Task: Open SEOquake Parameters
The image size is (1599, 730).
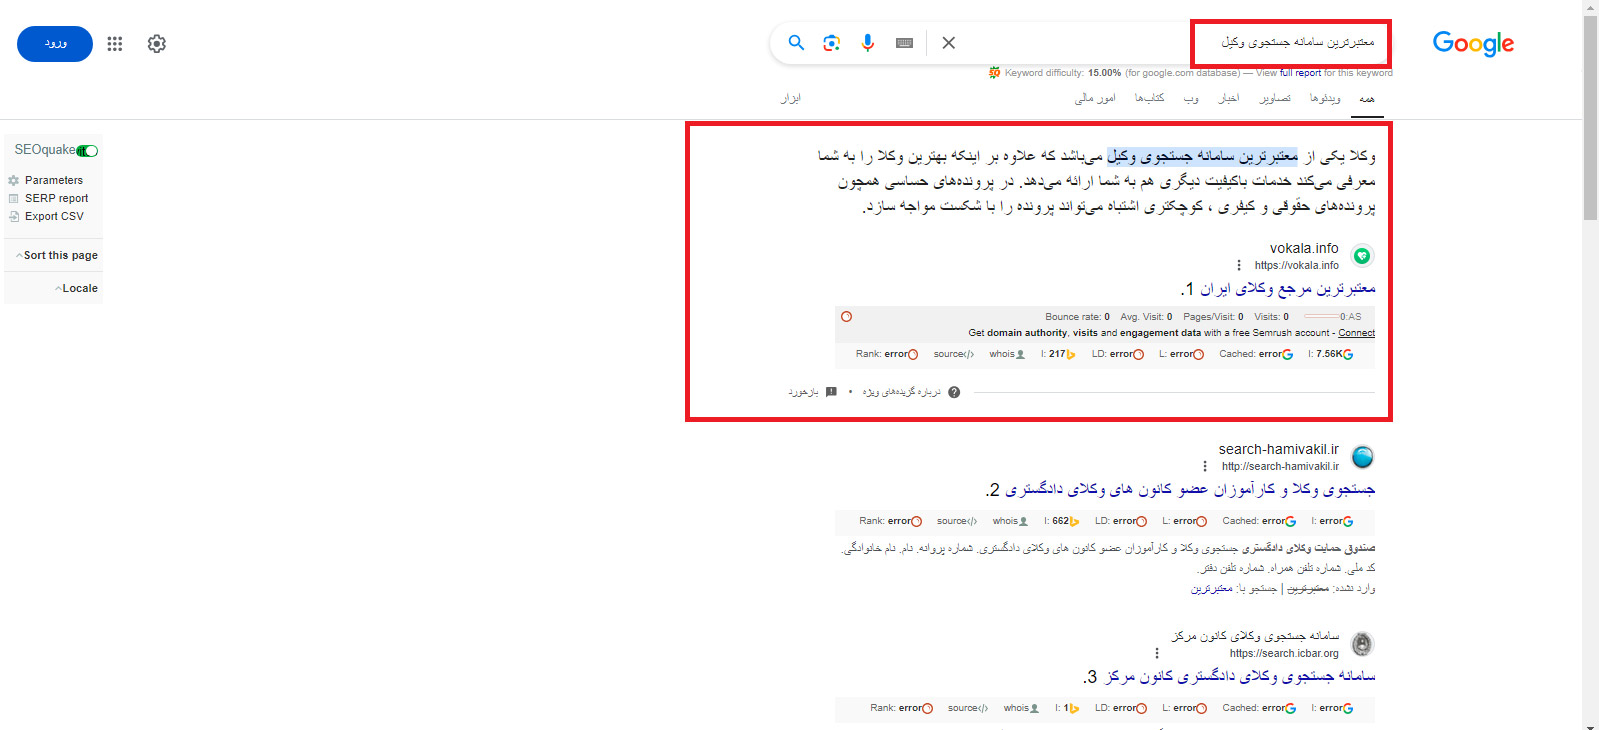Action: point(54,180)
